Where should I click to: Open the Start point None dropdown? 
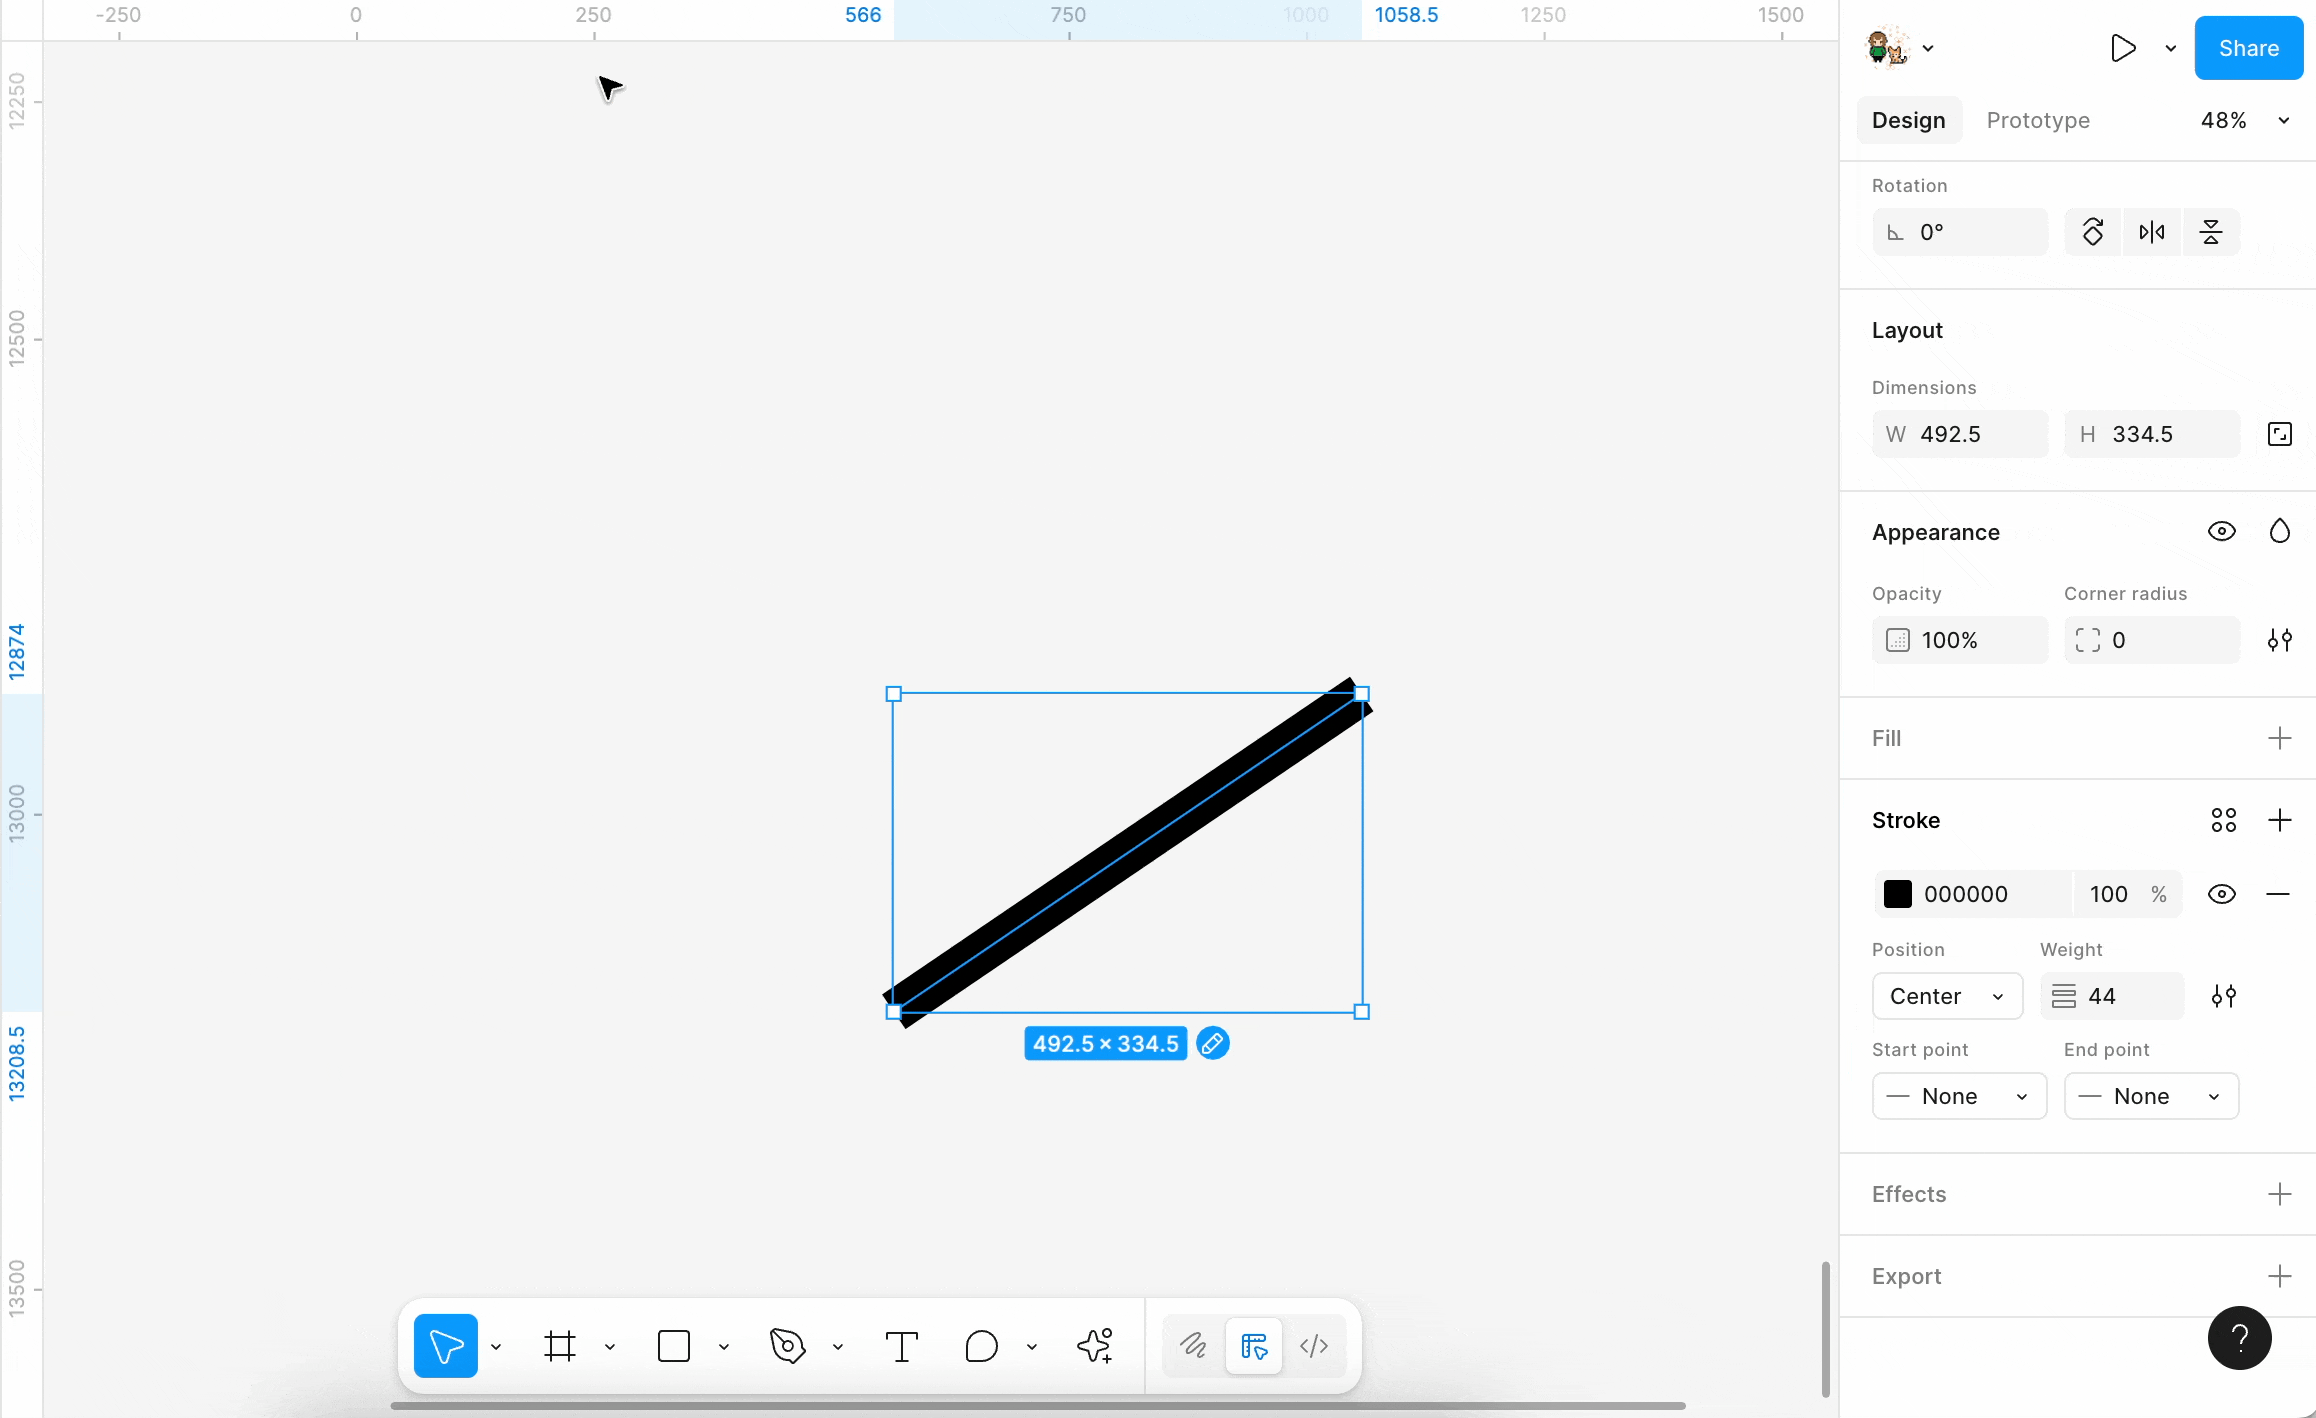(x=1958, y=1096)
